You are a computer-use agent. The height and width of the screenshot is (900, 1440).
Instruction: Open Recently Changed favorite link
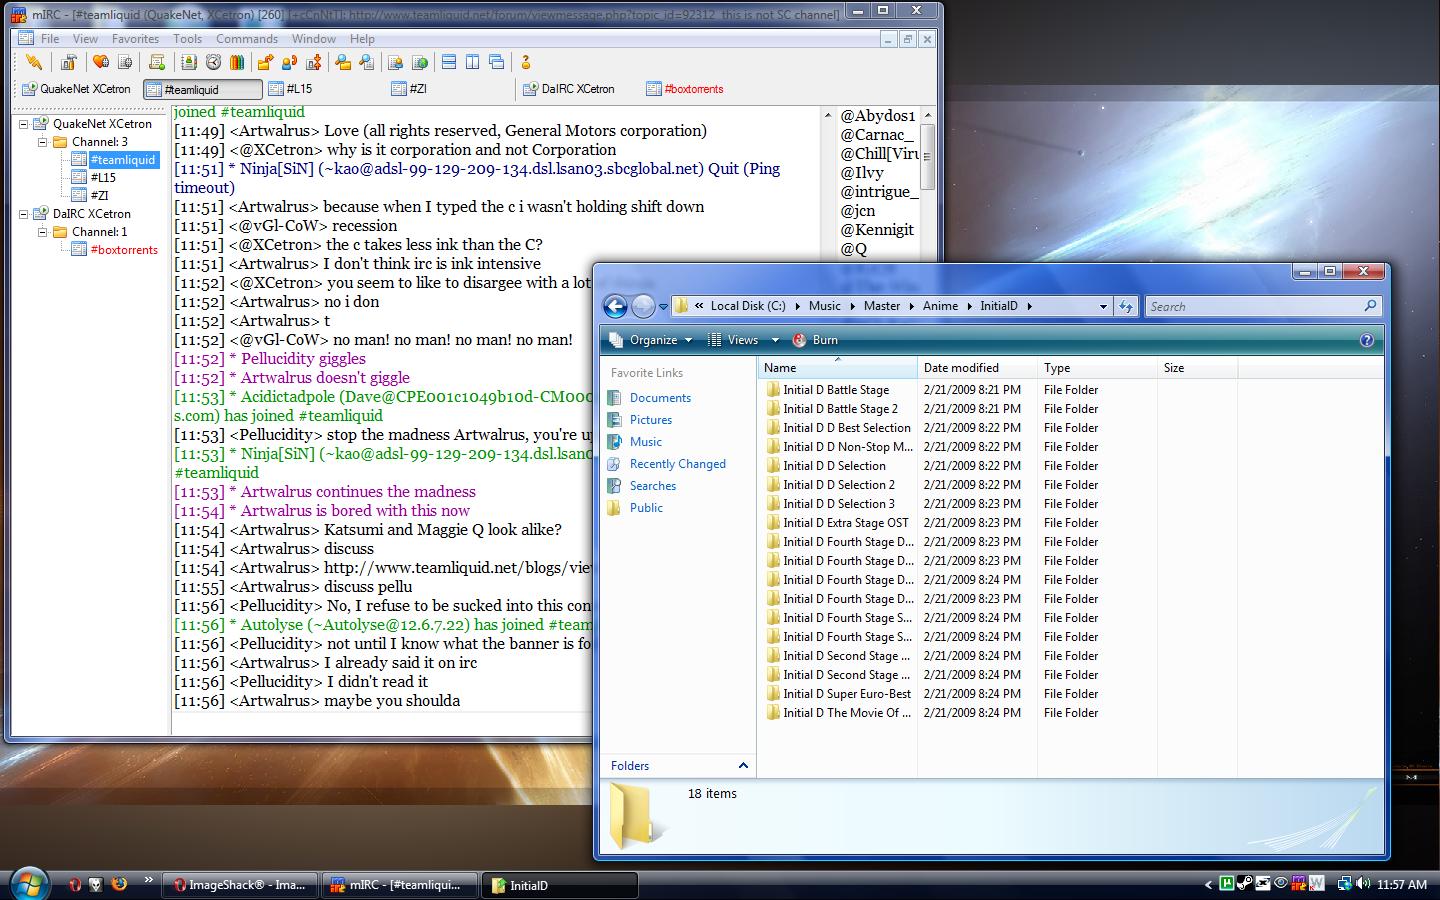677,464
